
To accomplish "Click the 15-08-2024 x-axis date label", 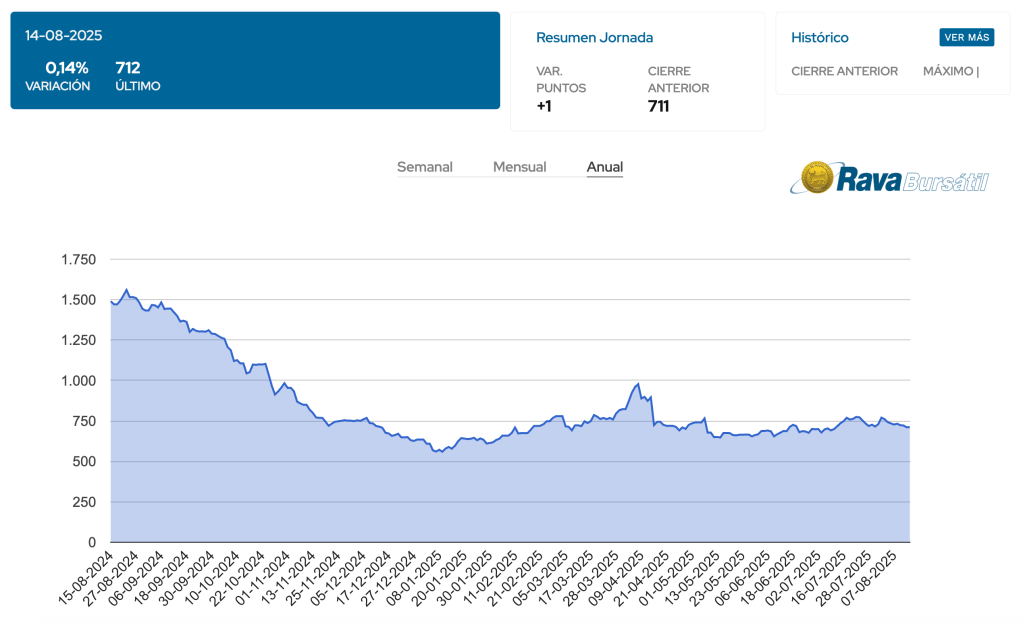I will coord(86,578).
